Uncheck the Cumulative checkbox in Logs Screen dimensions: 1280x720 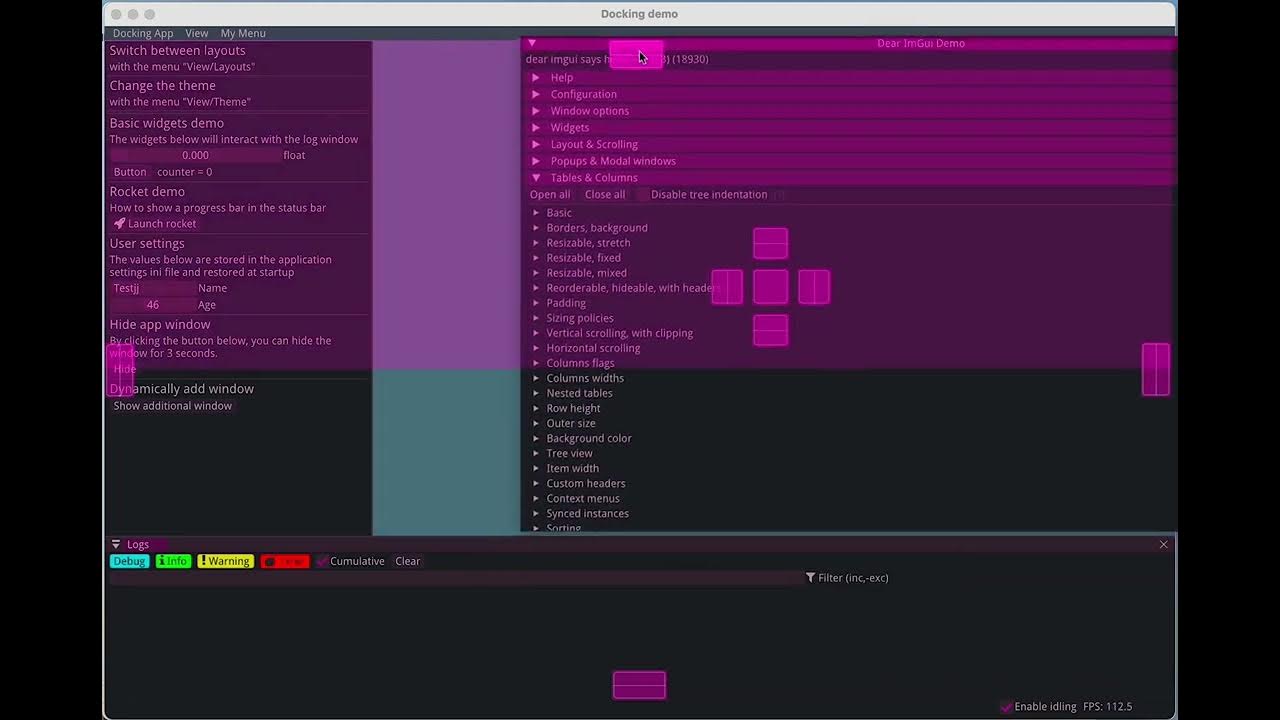click(322, 561)
